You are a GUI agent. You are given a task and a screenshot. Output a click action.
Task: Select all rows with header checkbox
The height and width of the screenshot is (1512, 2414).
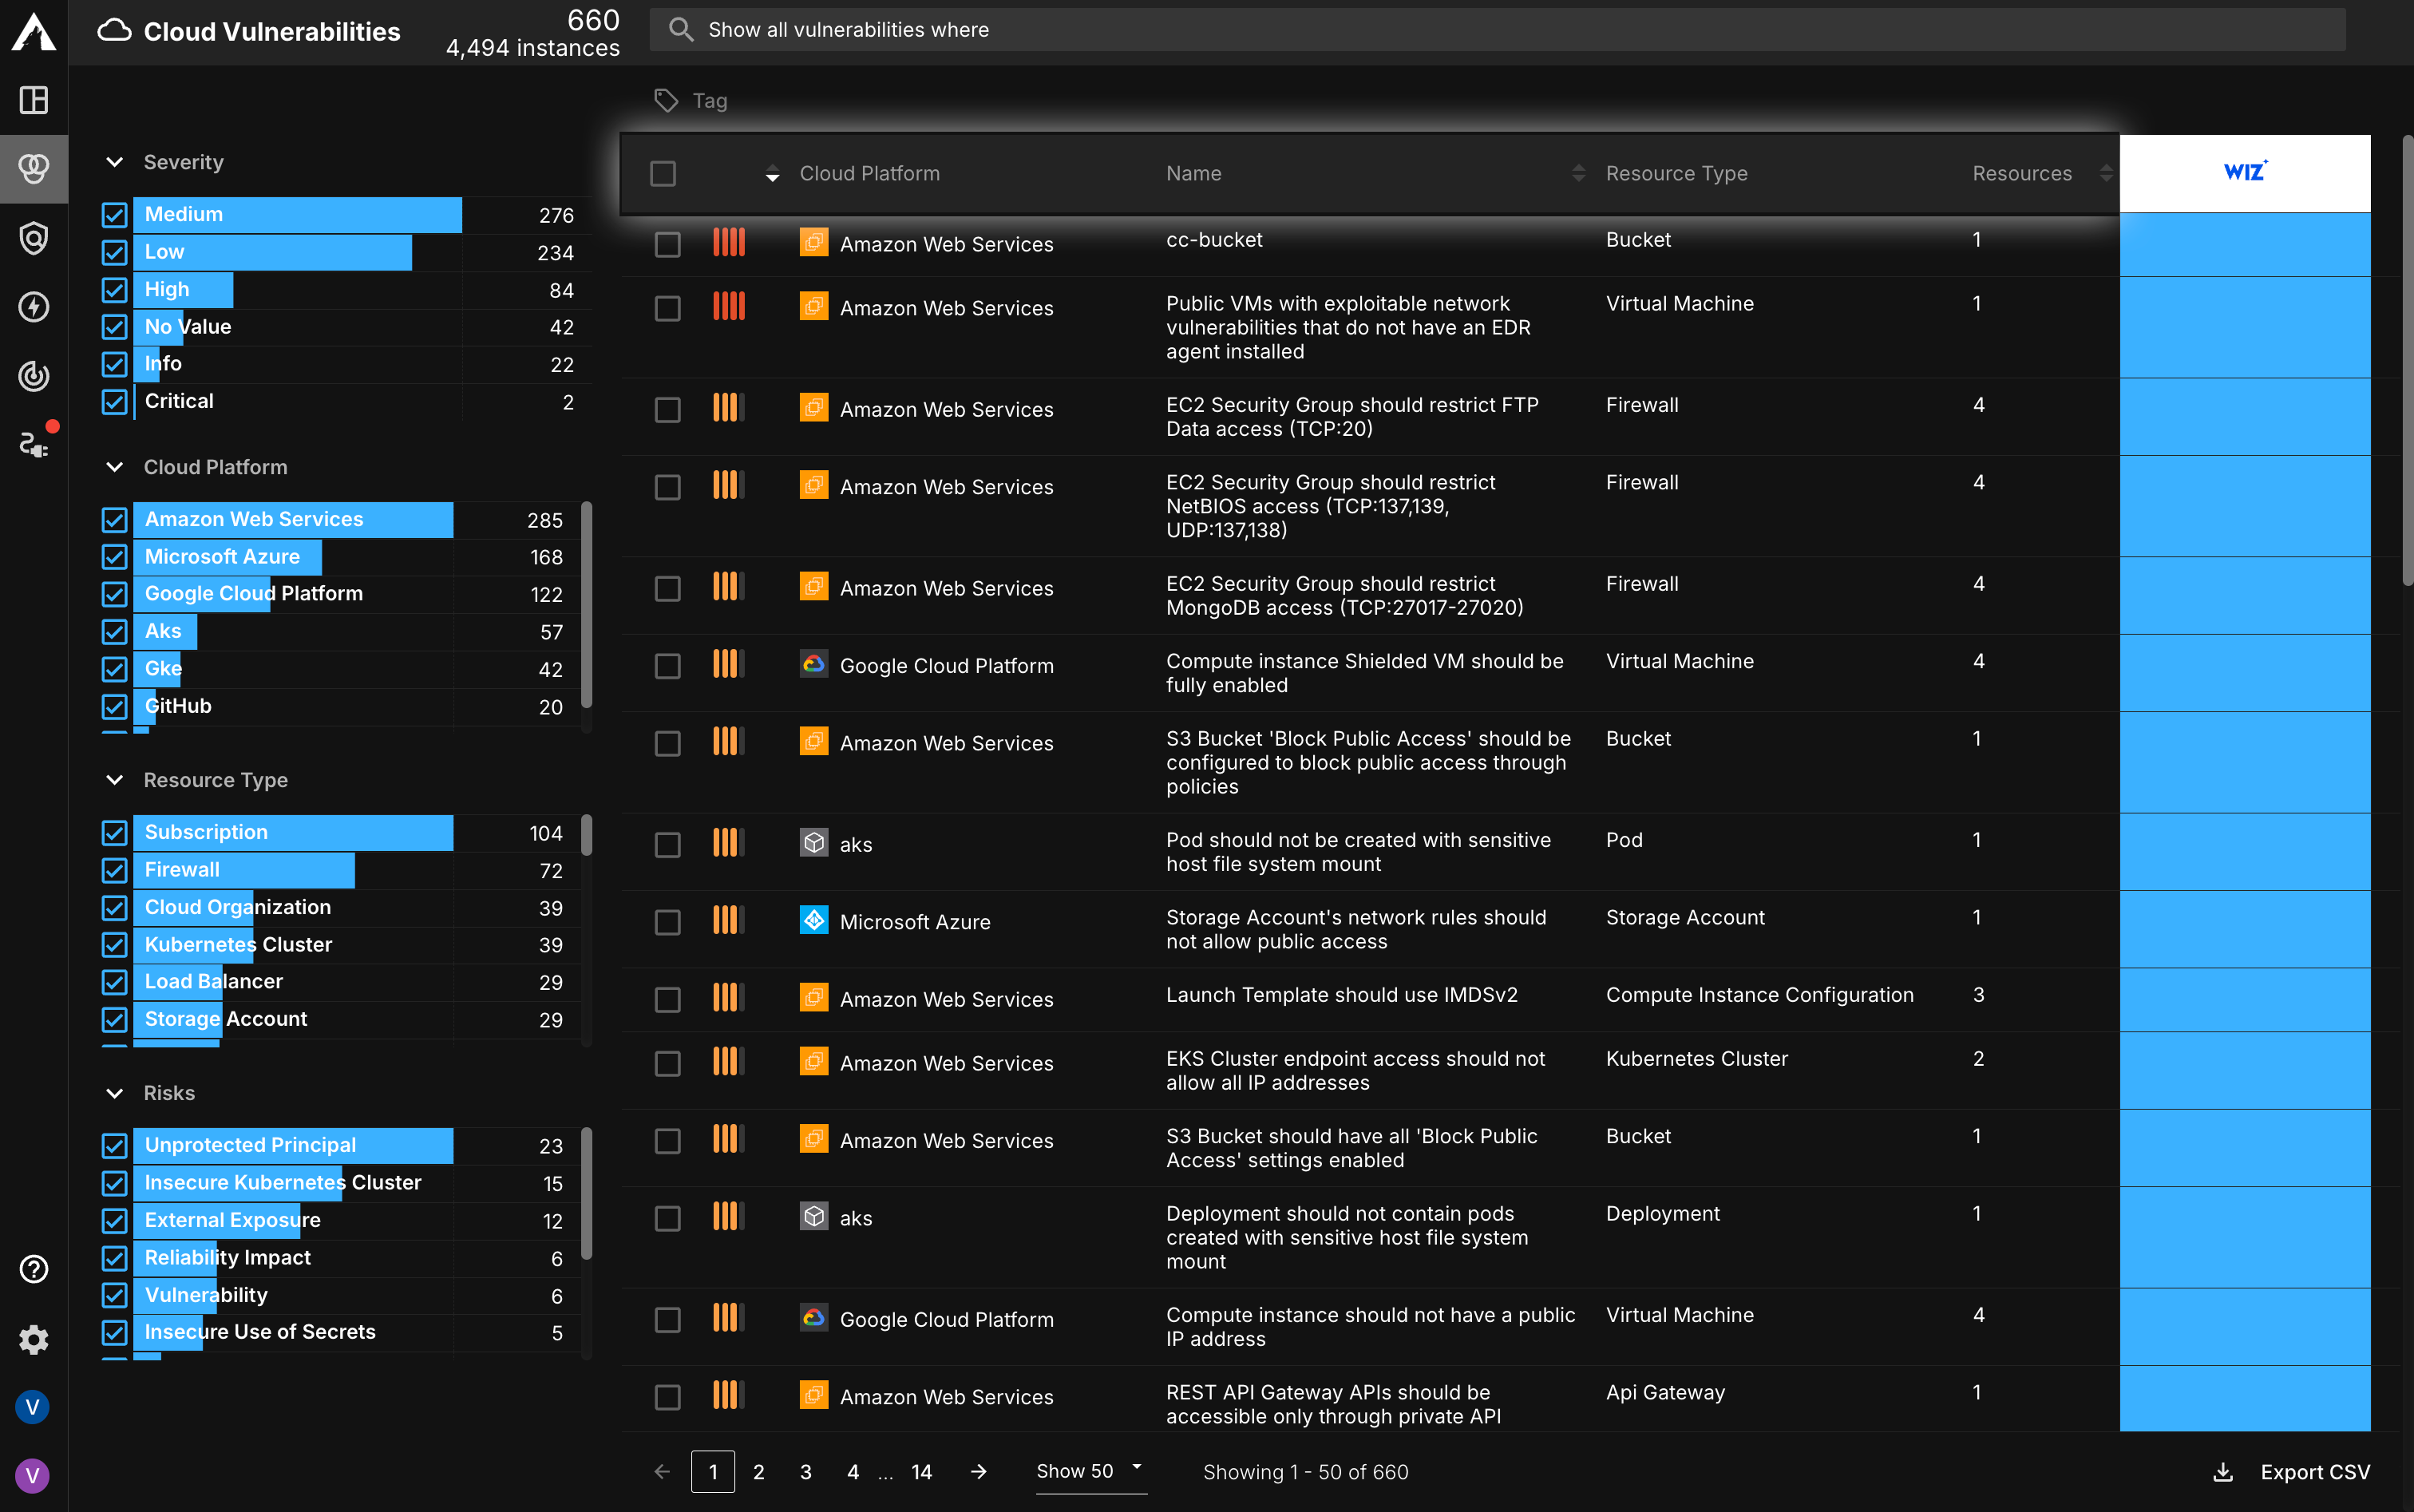click(663, 173)
